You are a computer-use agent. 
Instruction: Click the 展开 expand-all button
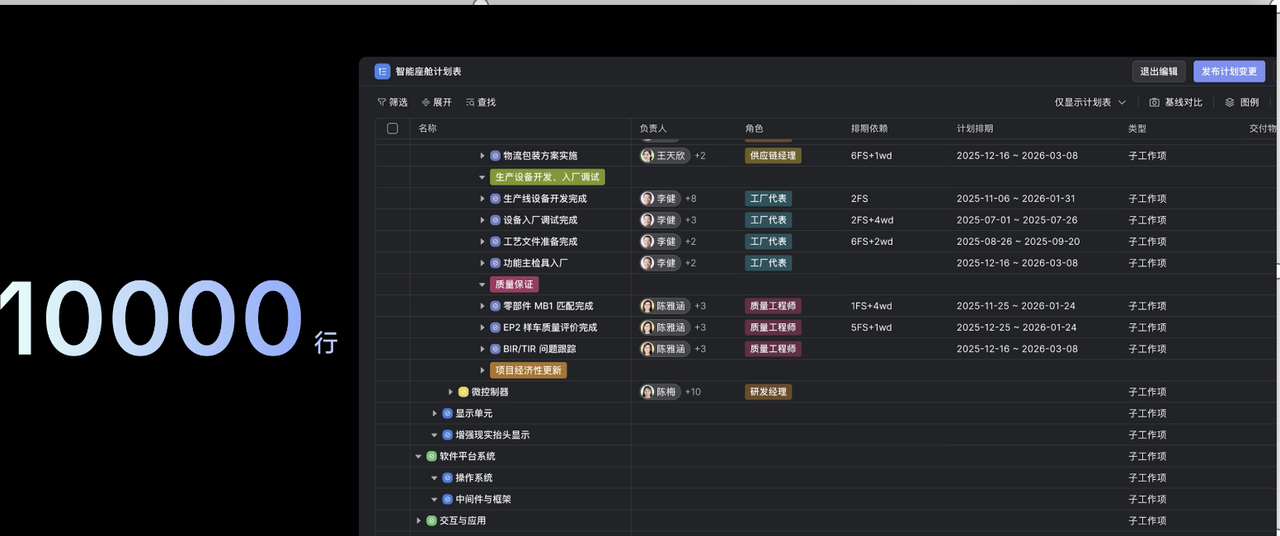437,102
